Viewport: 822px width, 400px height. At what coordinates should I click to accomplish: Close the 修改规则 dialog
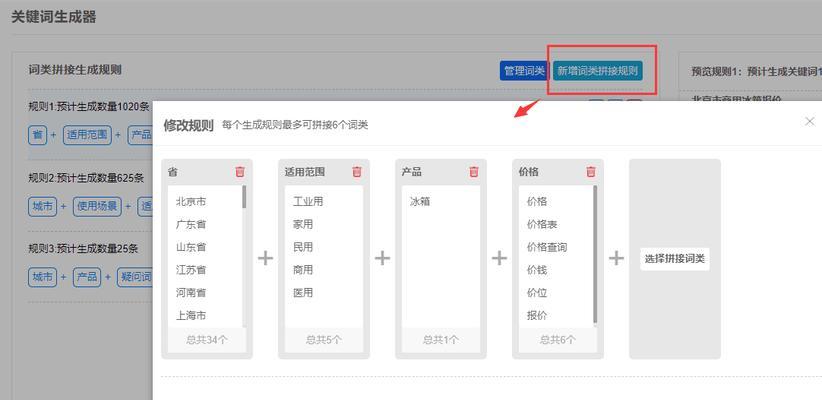809,122
